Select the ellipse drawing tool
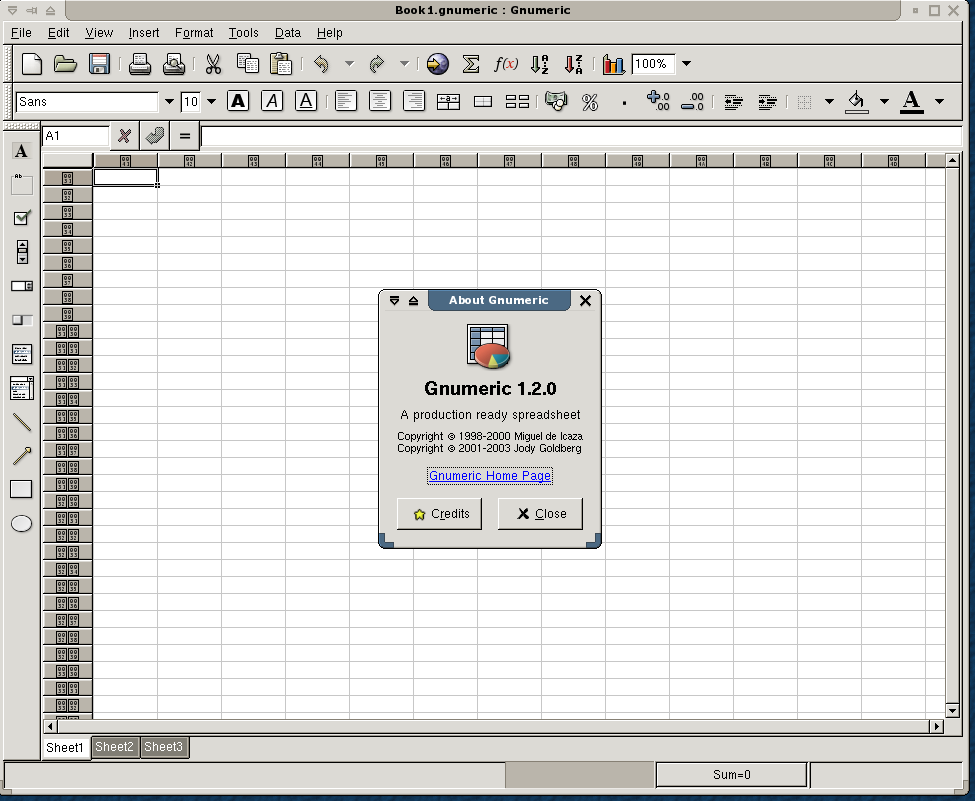Image resolution: width=975 pixels, height=801 pixels. click(21, 524)
